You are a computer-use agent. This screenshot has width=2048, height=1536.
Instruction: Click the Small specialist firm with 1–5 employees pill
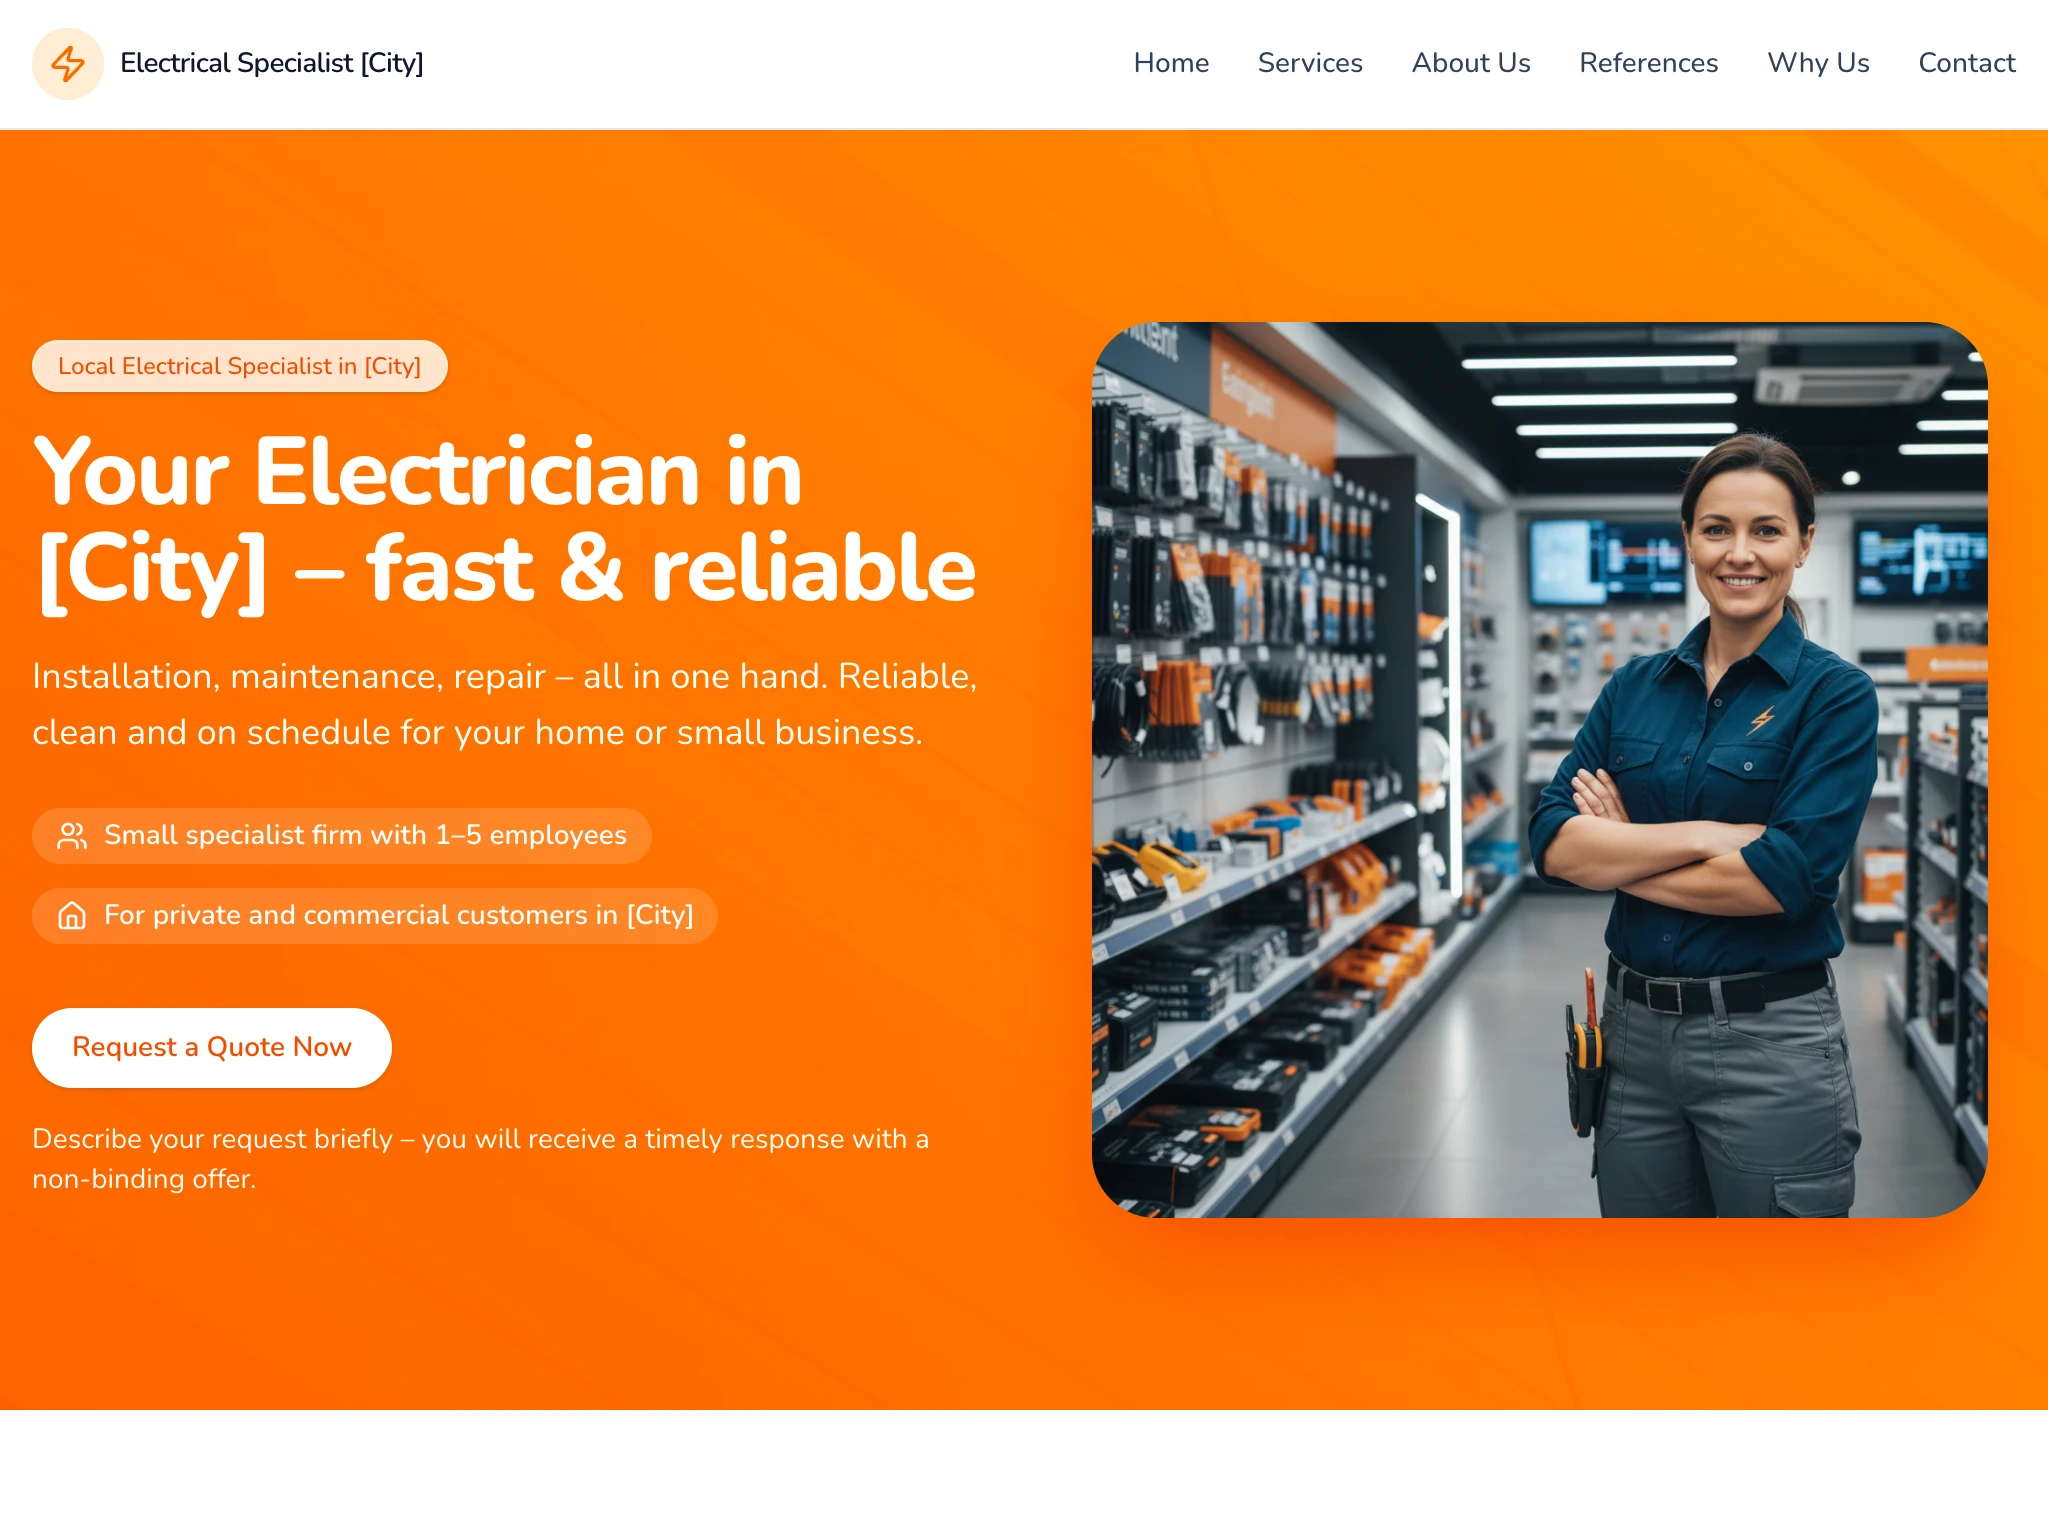[342, 836]
